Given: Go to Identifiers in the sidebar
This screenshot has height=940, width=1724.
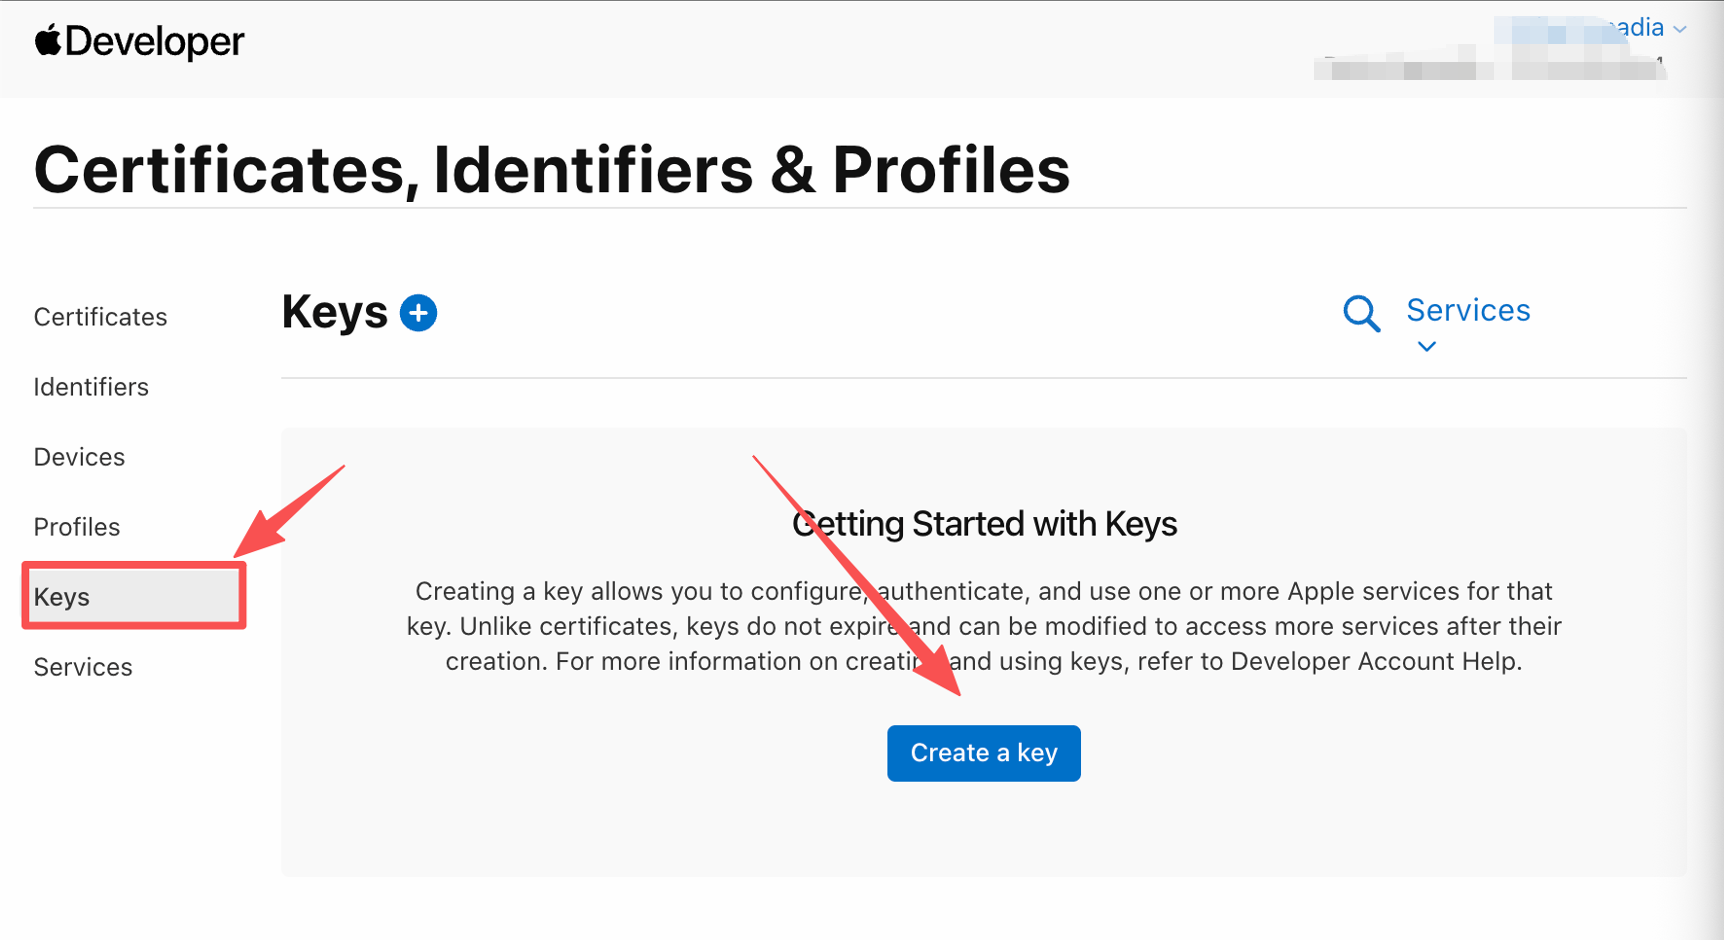Looking at the screenshot, I should click(x=91, y=387).
